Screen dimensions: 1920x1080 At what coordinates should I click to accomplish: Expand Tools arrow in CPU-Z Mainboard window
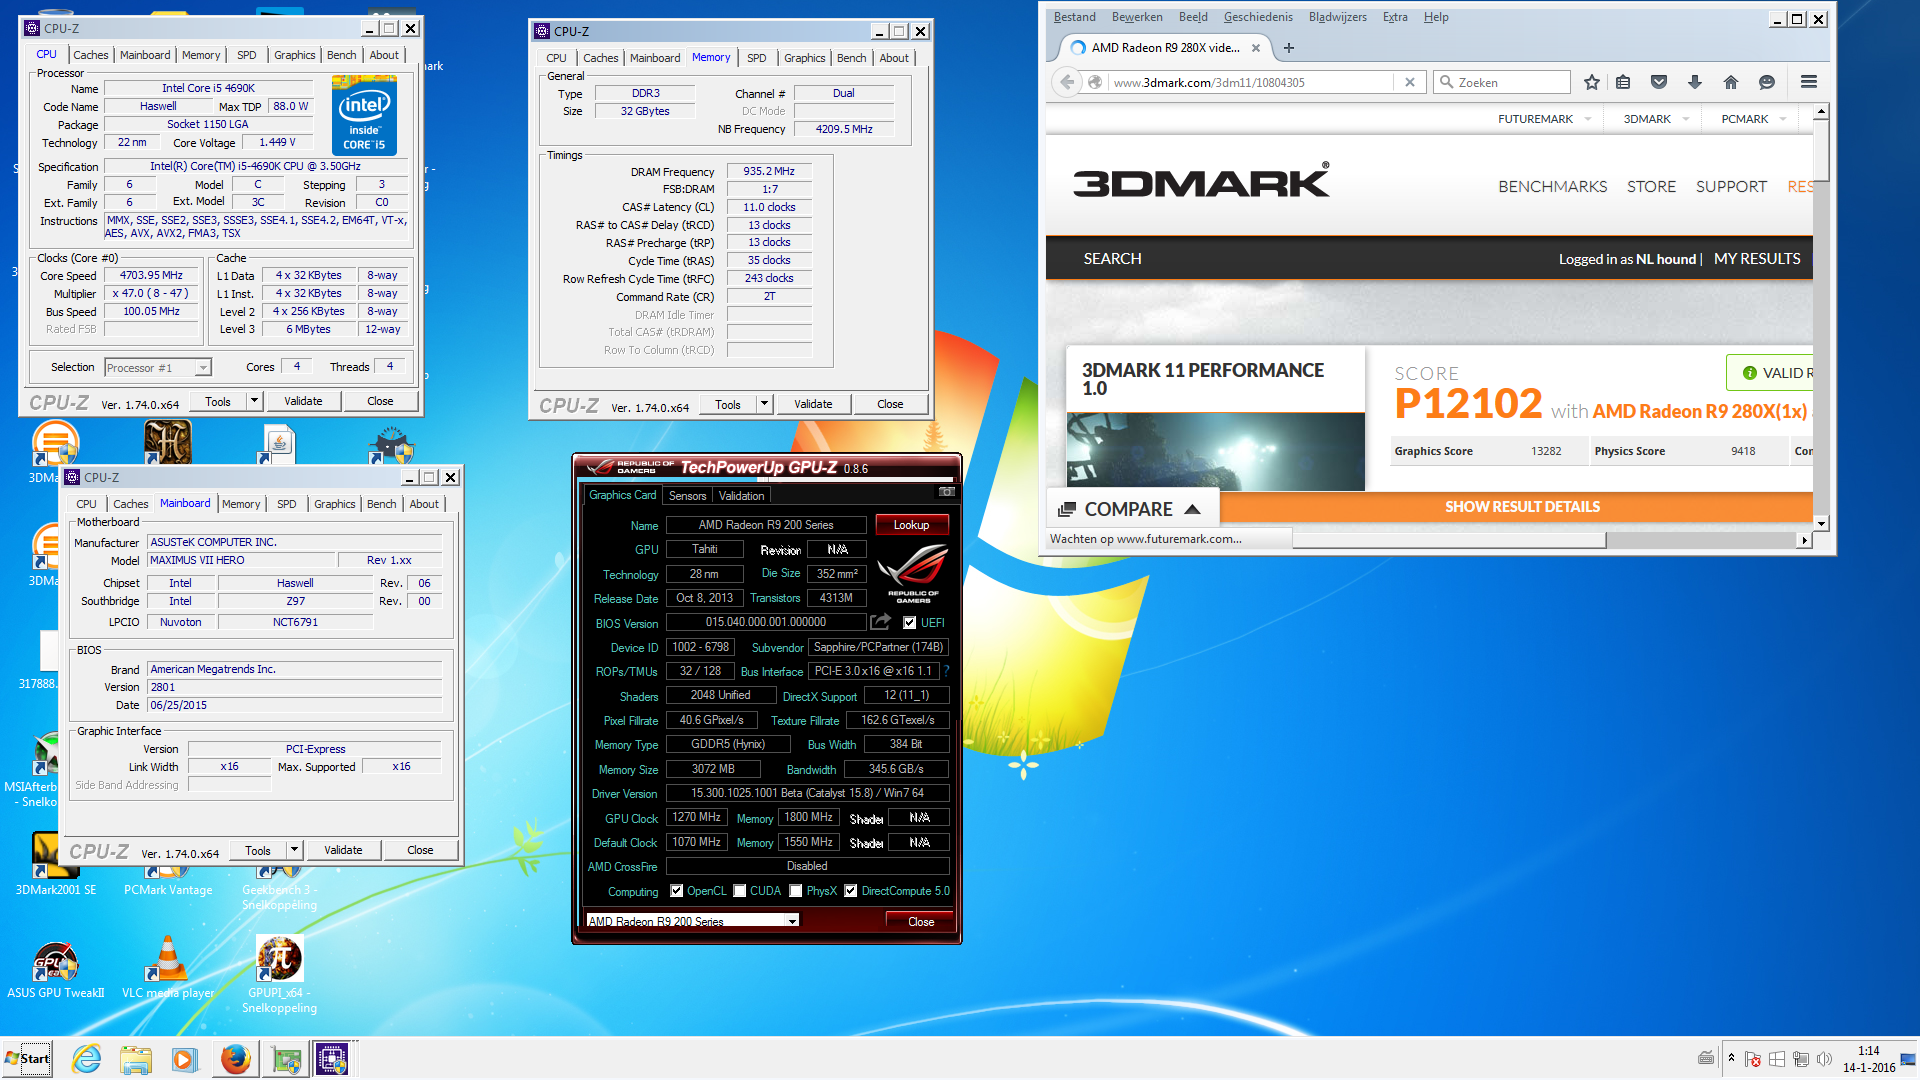point(294,850)
